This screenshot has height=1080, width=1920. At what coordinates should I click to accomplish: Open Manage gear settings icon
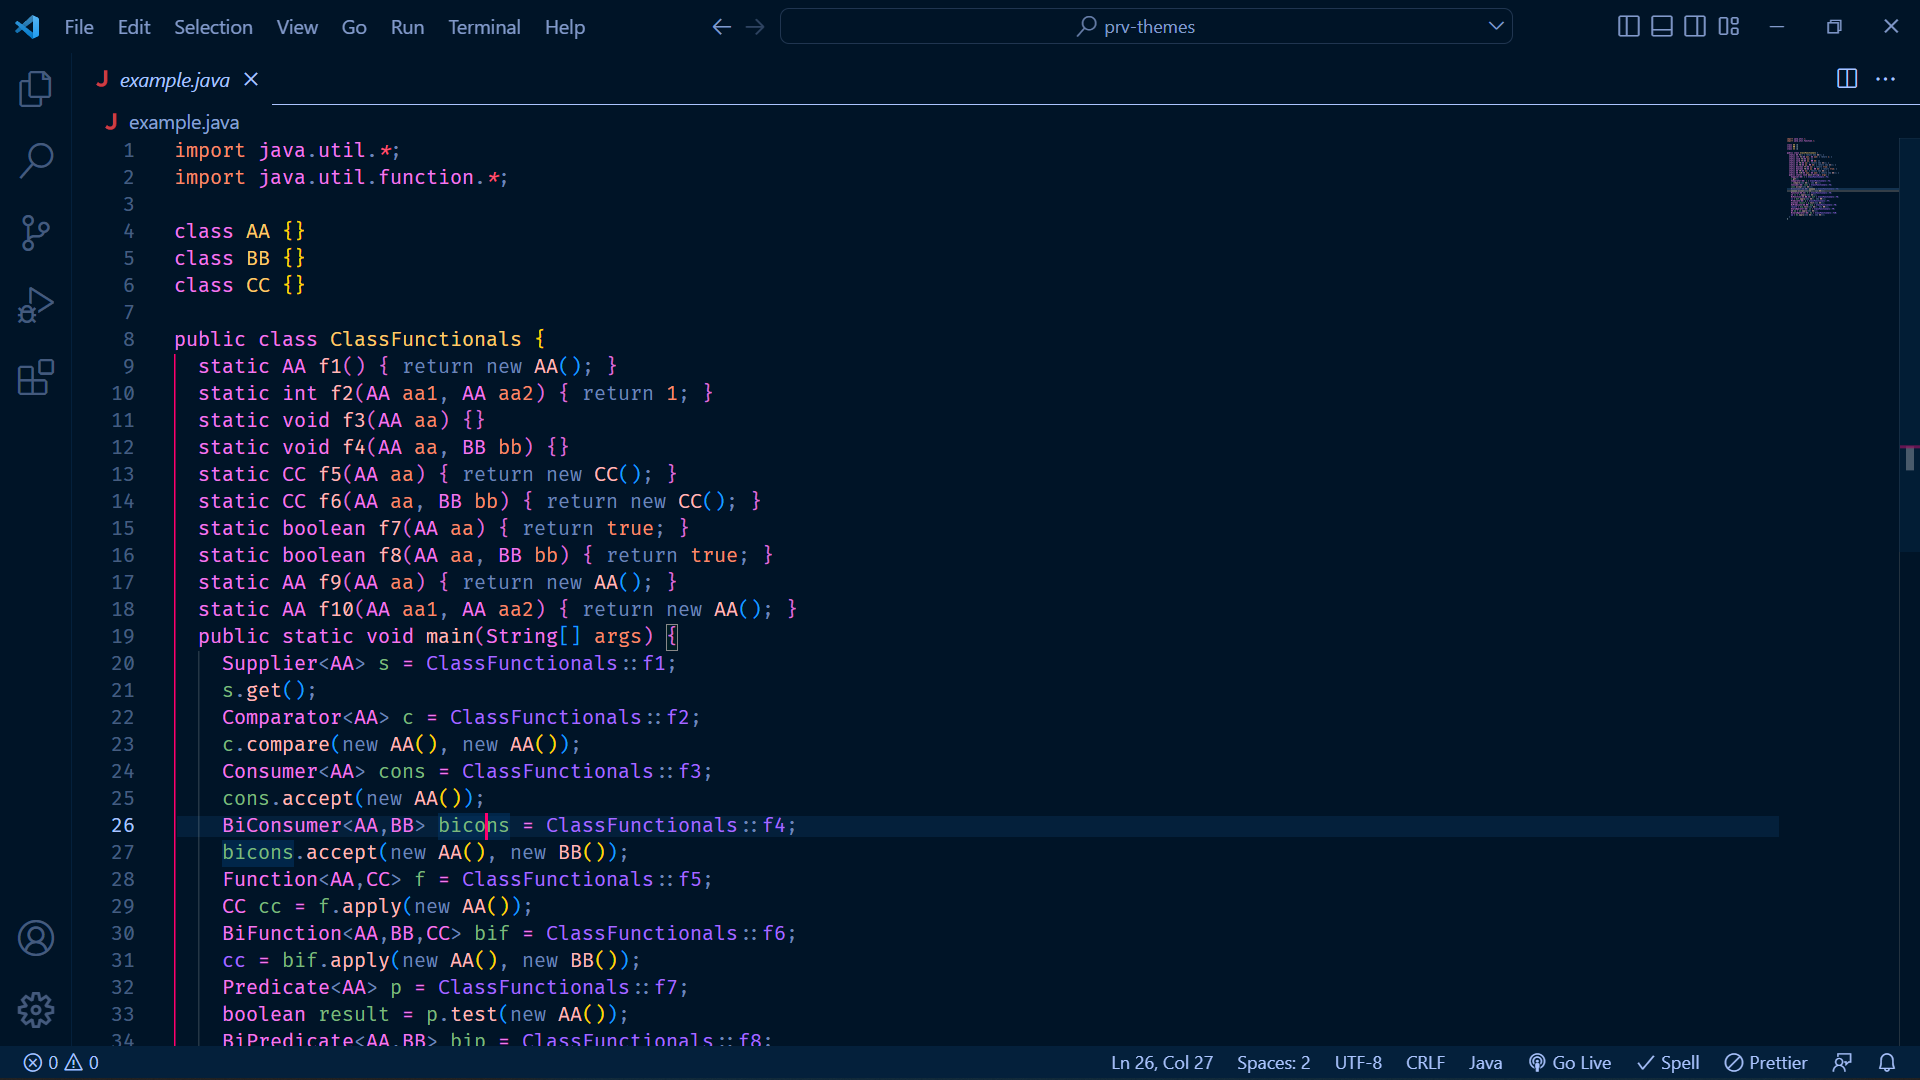[x=36, y=1010]
